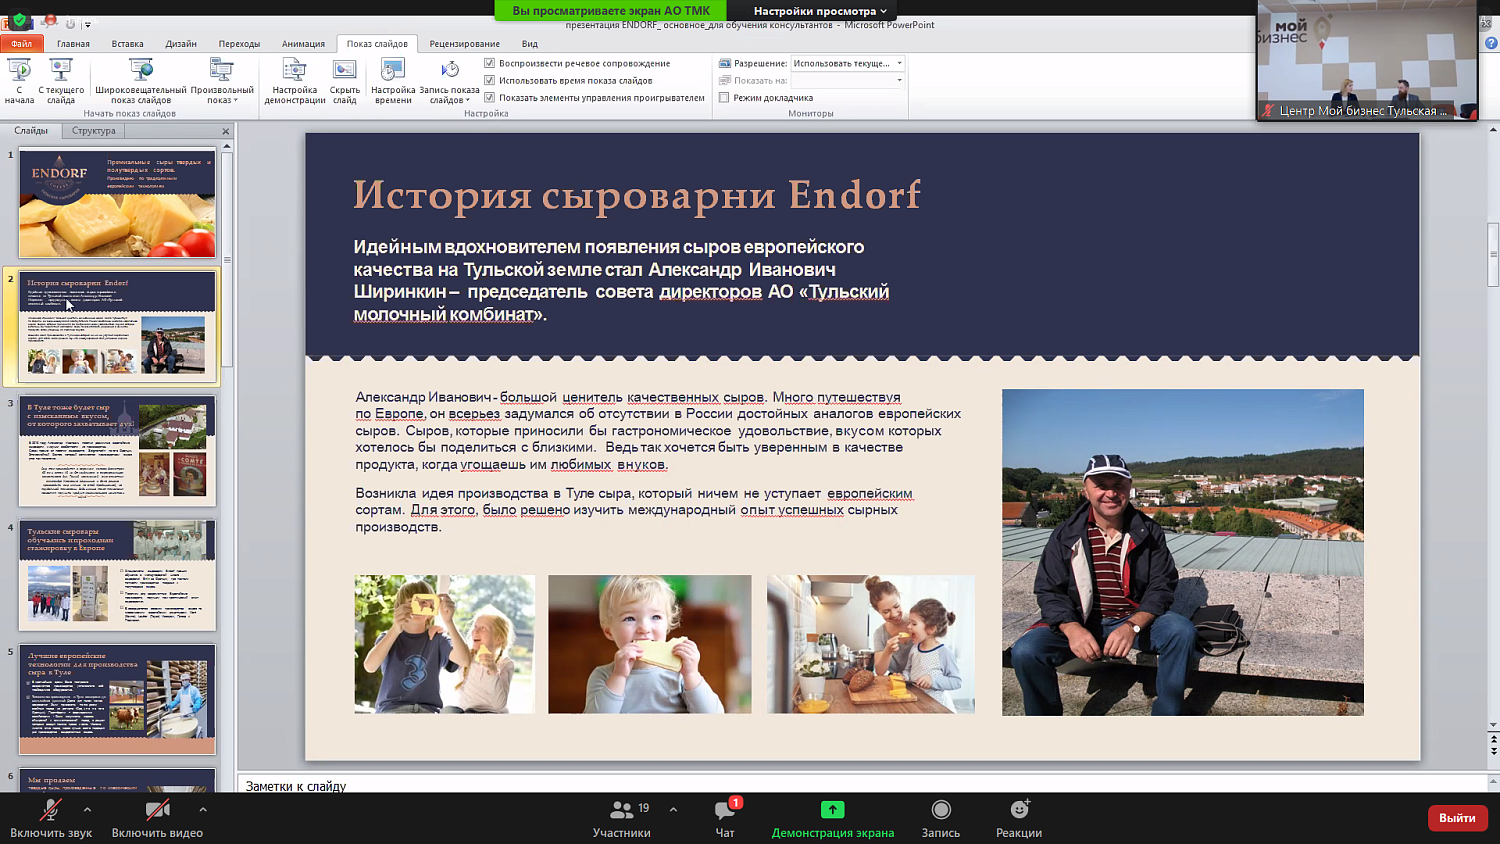Image resolution: width=1500 pixels, height=844 pixels.
Task: Click the slide notes field
Action: tap(862, 785)
